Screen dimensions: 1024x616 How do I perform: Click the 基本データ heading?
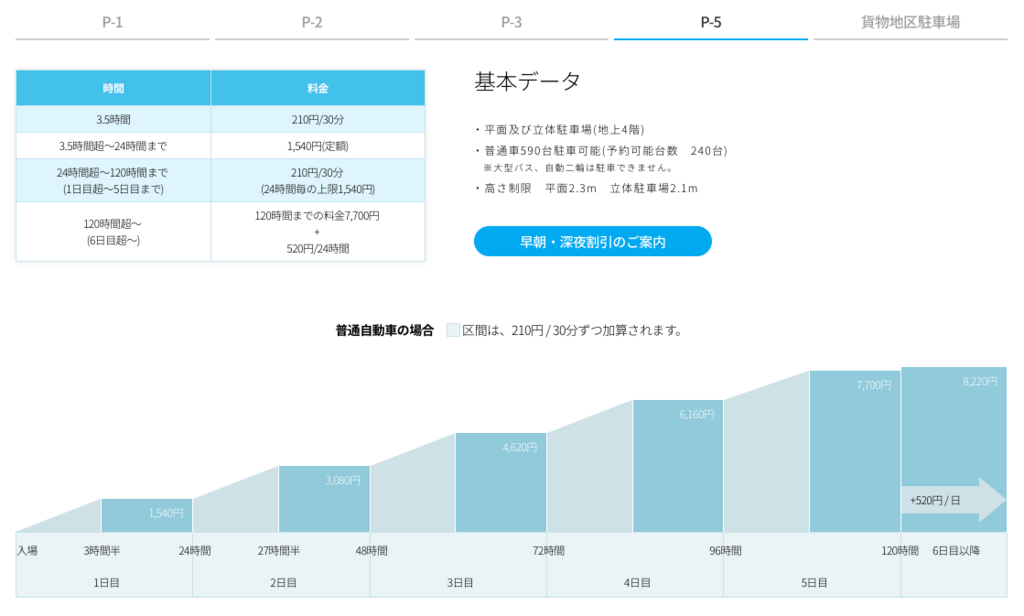(524, 79)
